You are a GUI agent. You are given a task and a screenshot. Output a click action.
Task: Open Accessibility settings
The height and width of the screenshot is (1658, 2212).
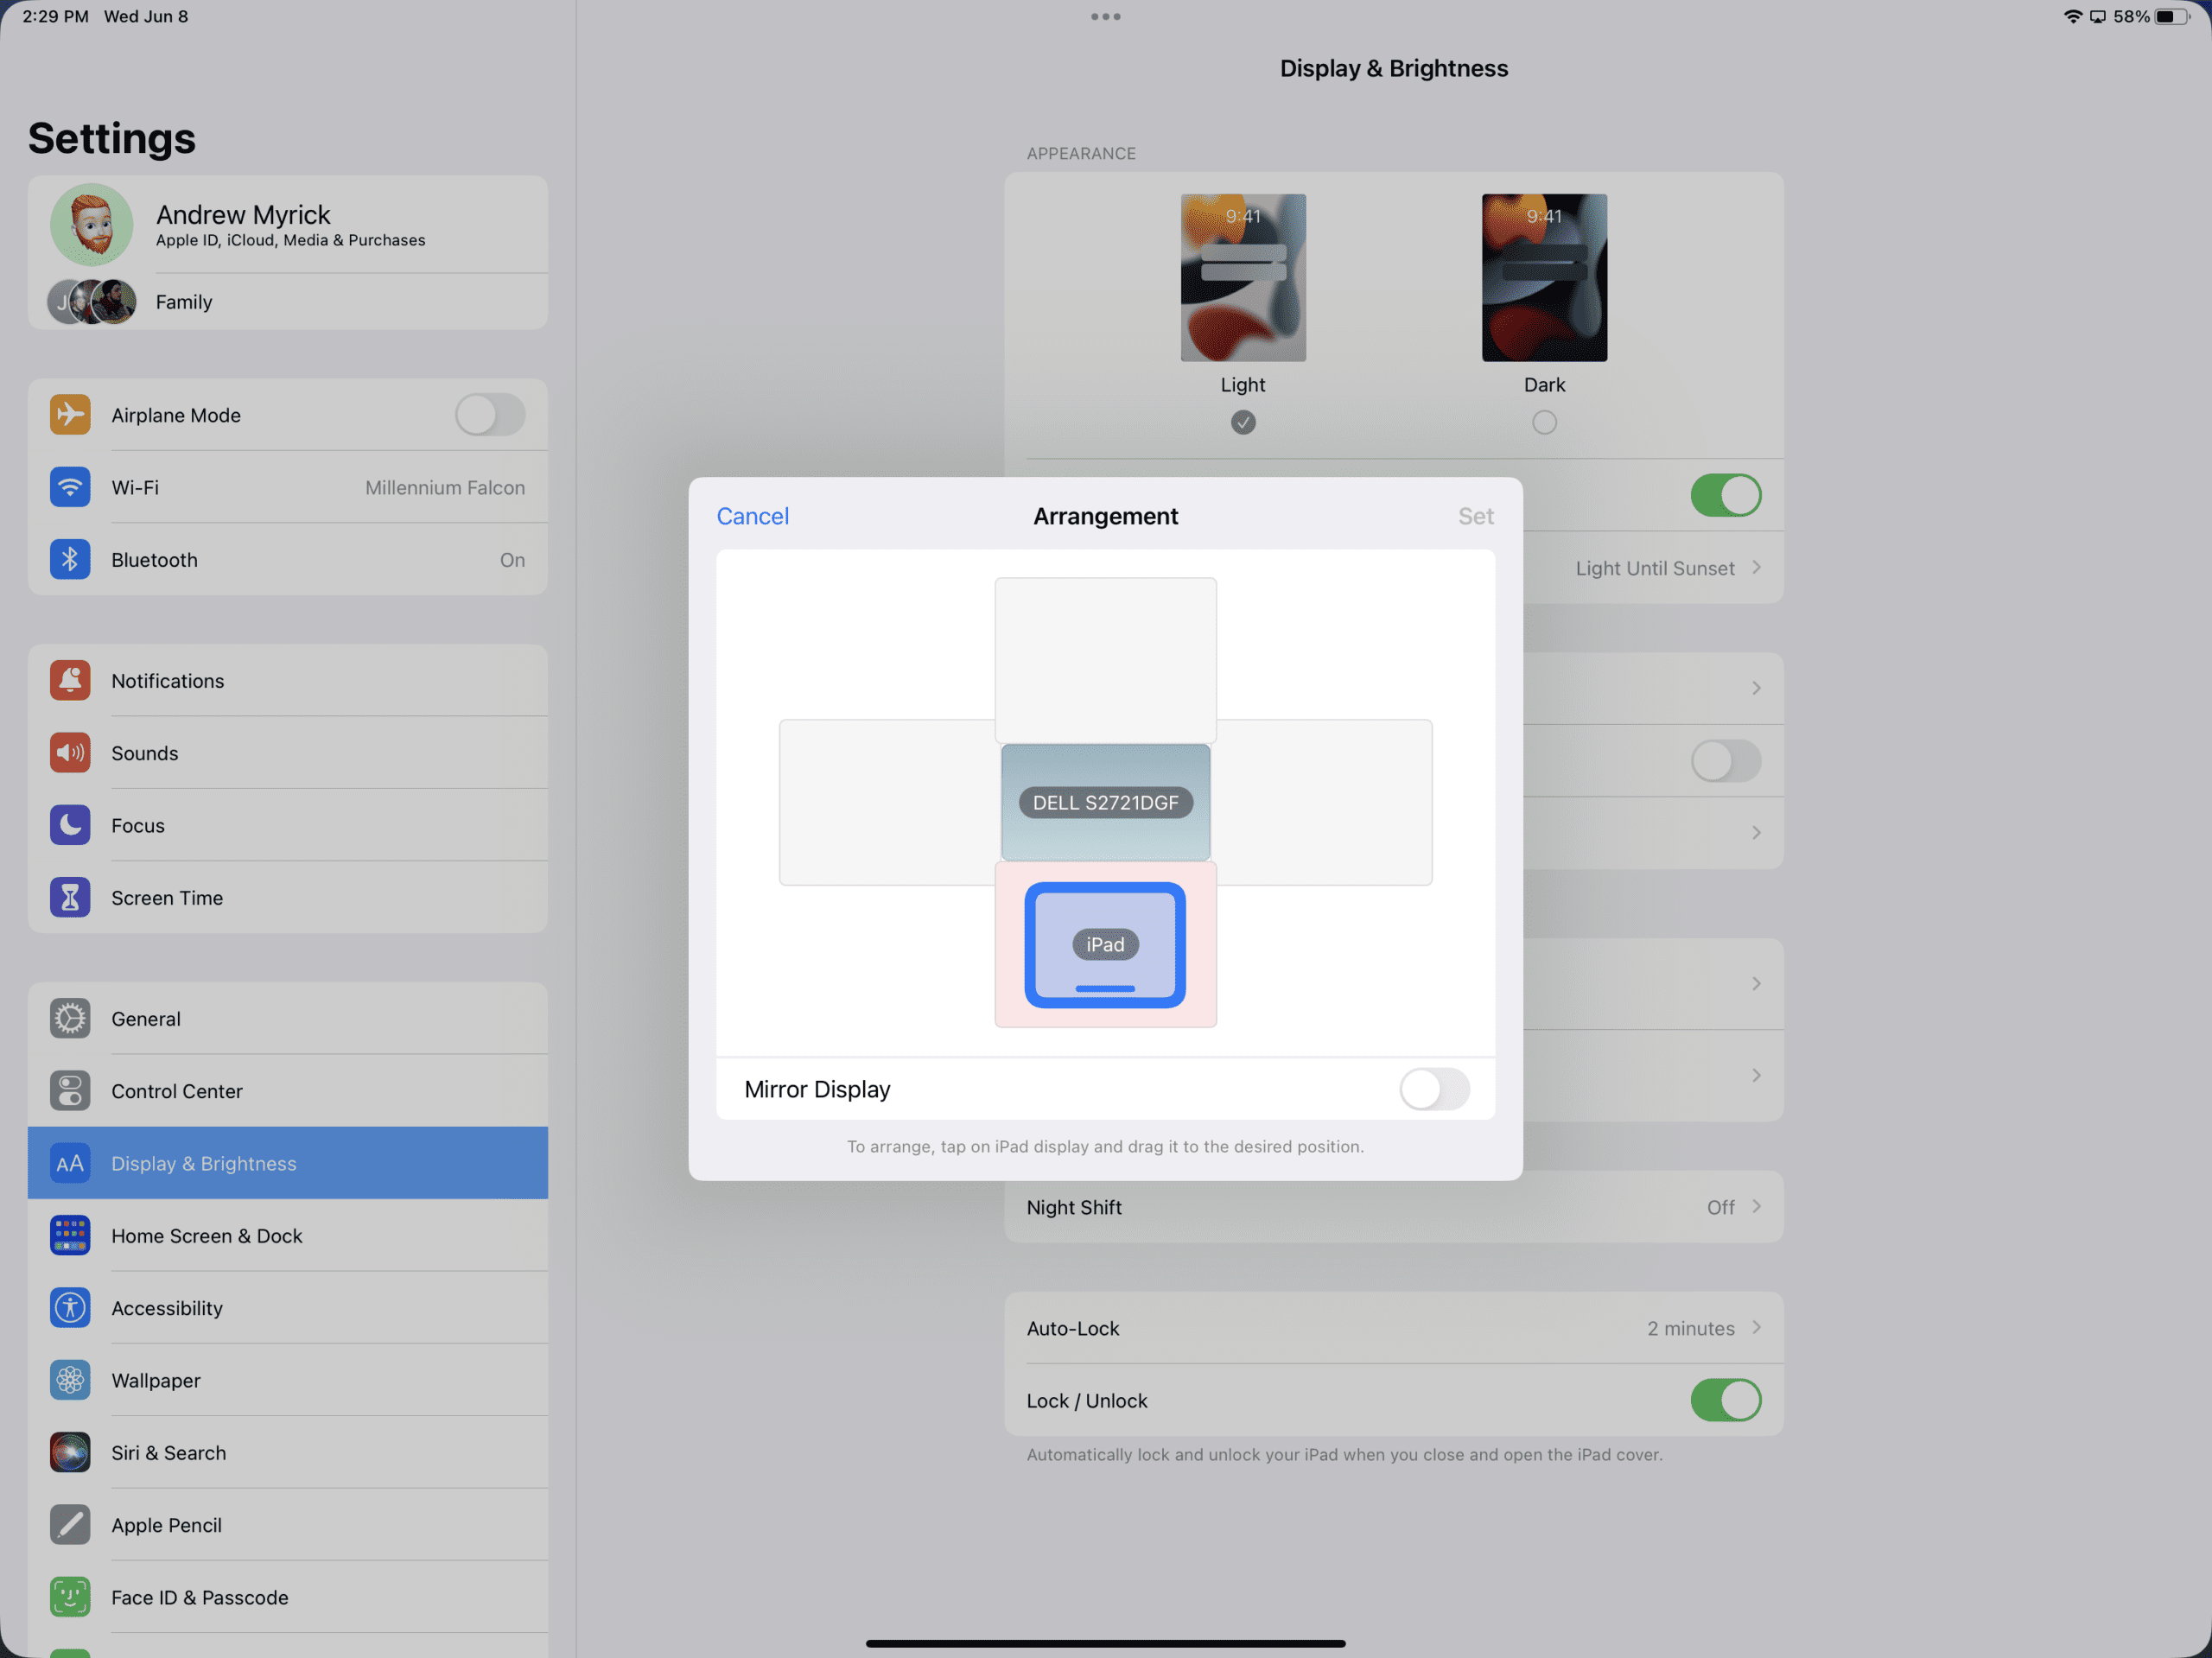tap(168, 1306)
